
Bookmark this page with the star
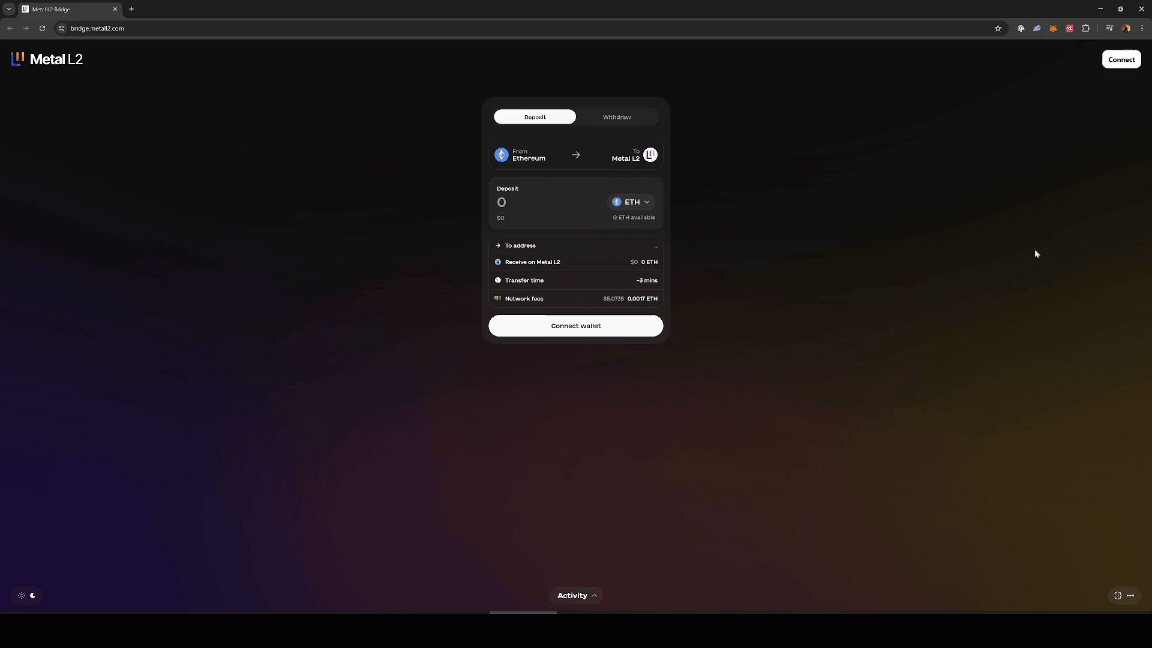(998, 29)
